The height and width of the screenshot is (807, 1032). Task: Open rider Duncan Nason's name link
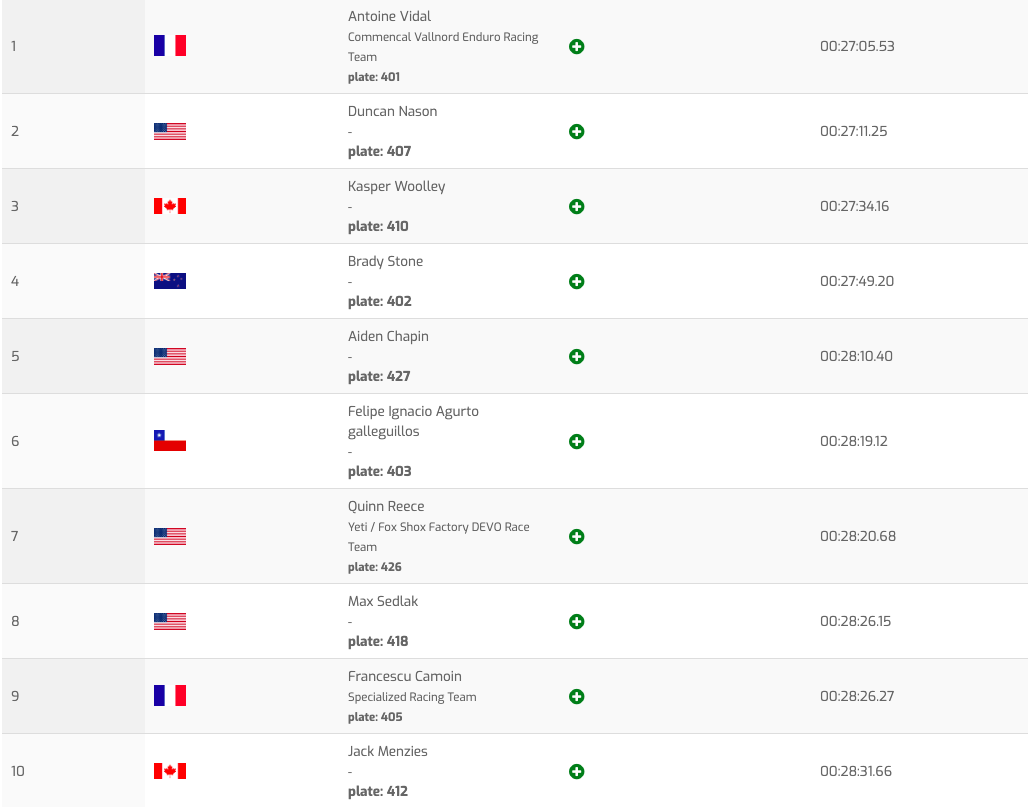[x=392, y=111]
